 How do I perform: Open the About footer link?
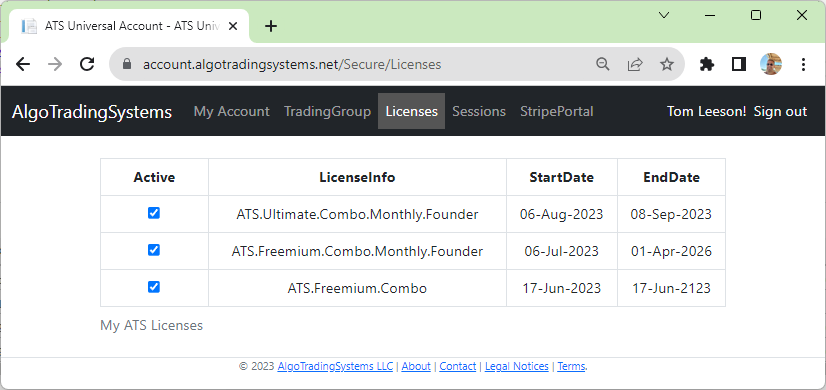pyautogui.click(x=416, y=366)
